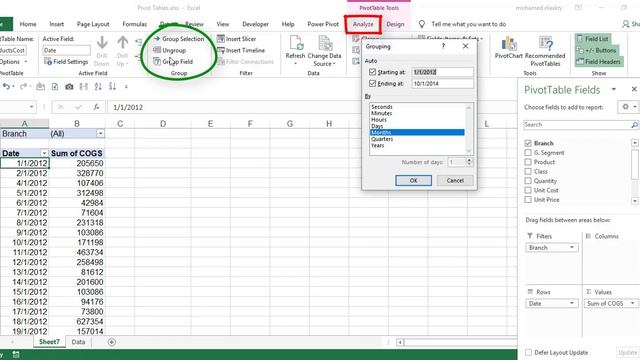640x360 pixels.
Task: Switch to the Data sheet tab
Action: click(78, 342)
